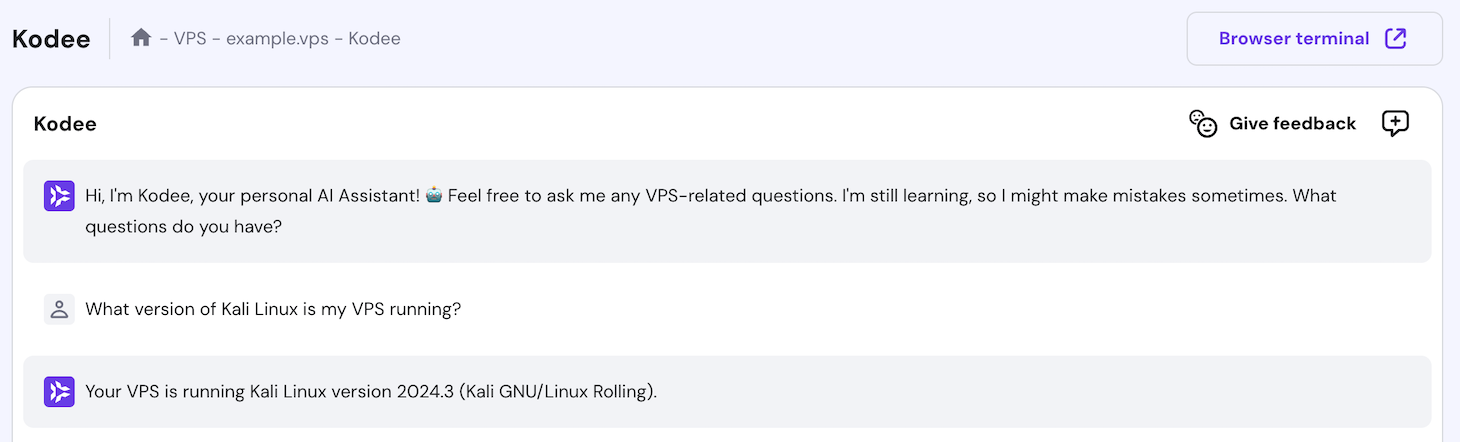The image size is (1460, 442).
Task: Start a new chat with the plus bubble icon
Action: (x=1395, y=123)
